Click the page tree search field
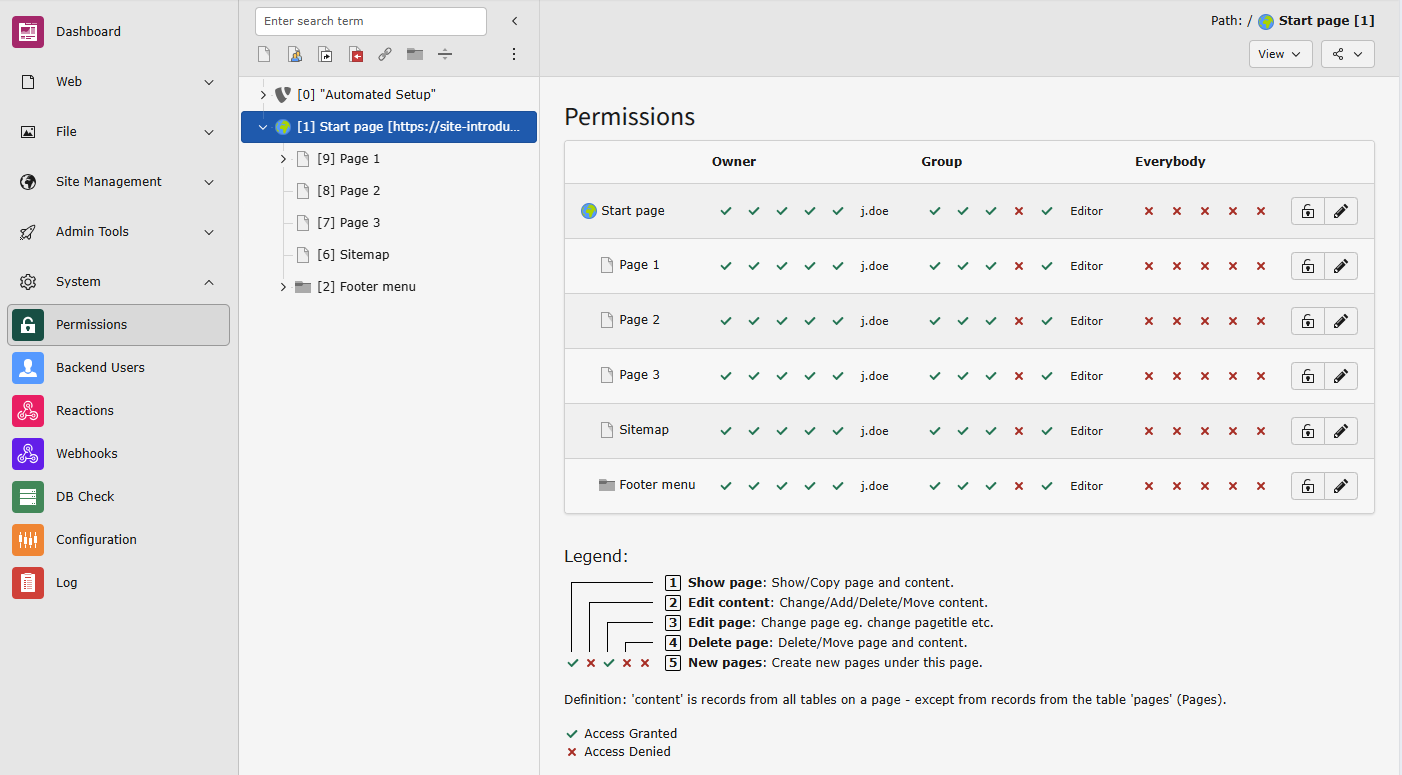 tap(370, 21)
